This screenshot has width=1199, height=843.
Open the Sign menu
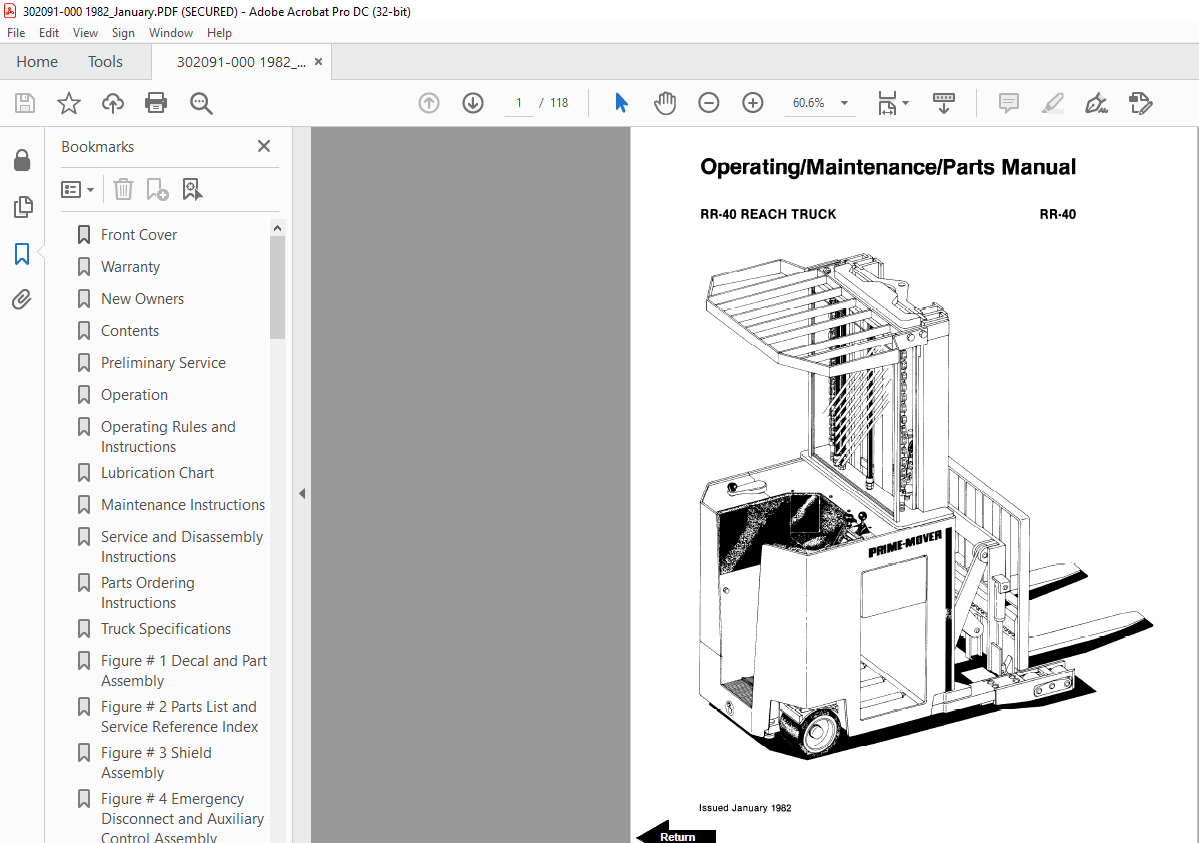point(123,33)
